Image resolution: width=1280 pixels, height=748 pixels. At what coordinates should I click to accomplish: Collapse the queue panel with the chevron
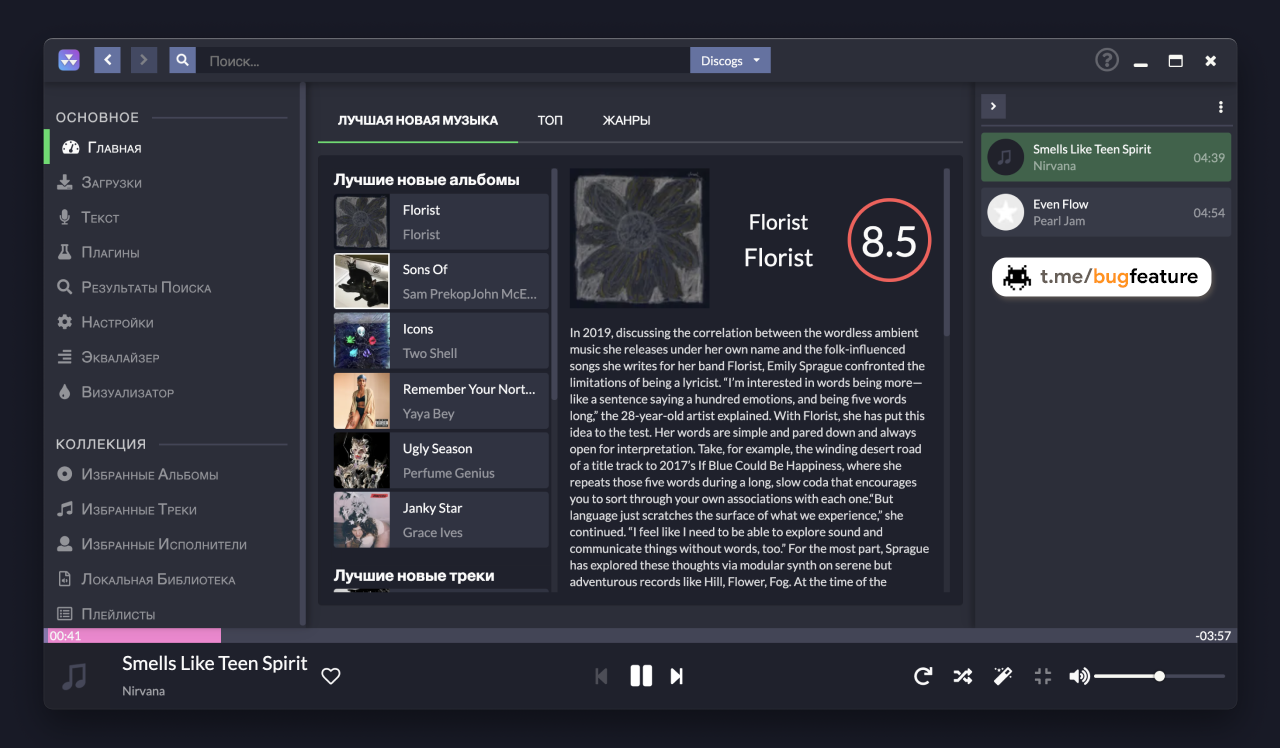pos(993,106)
